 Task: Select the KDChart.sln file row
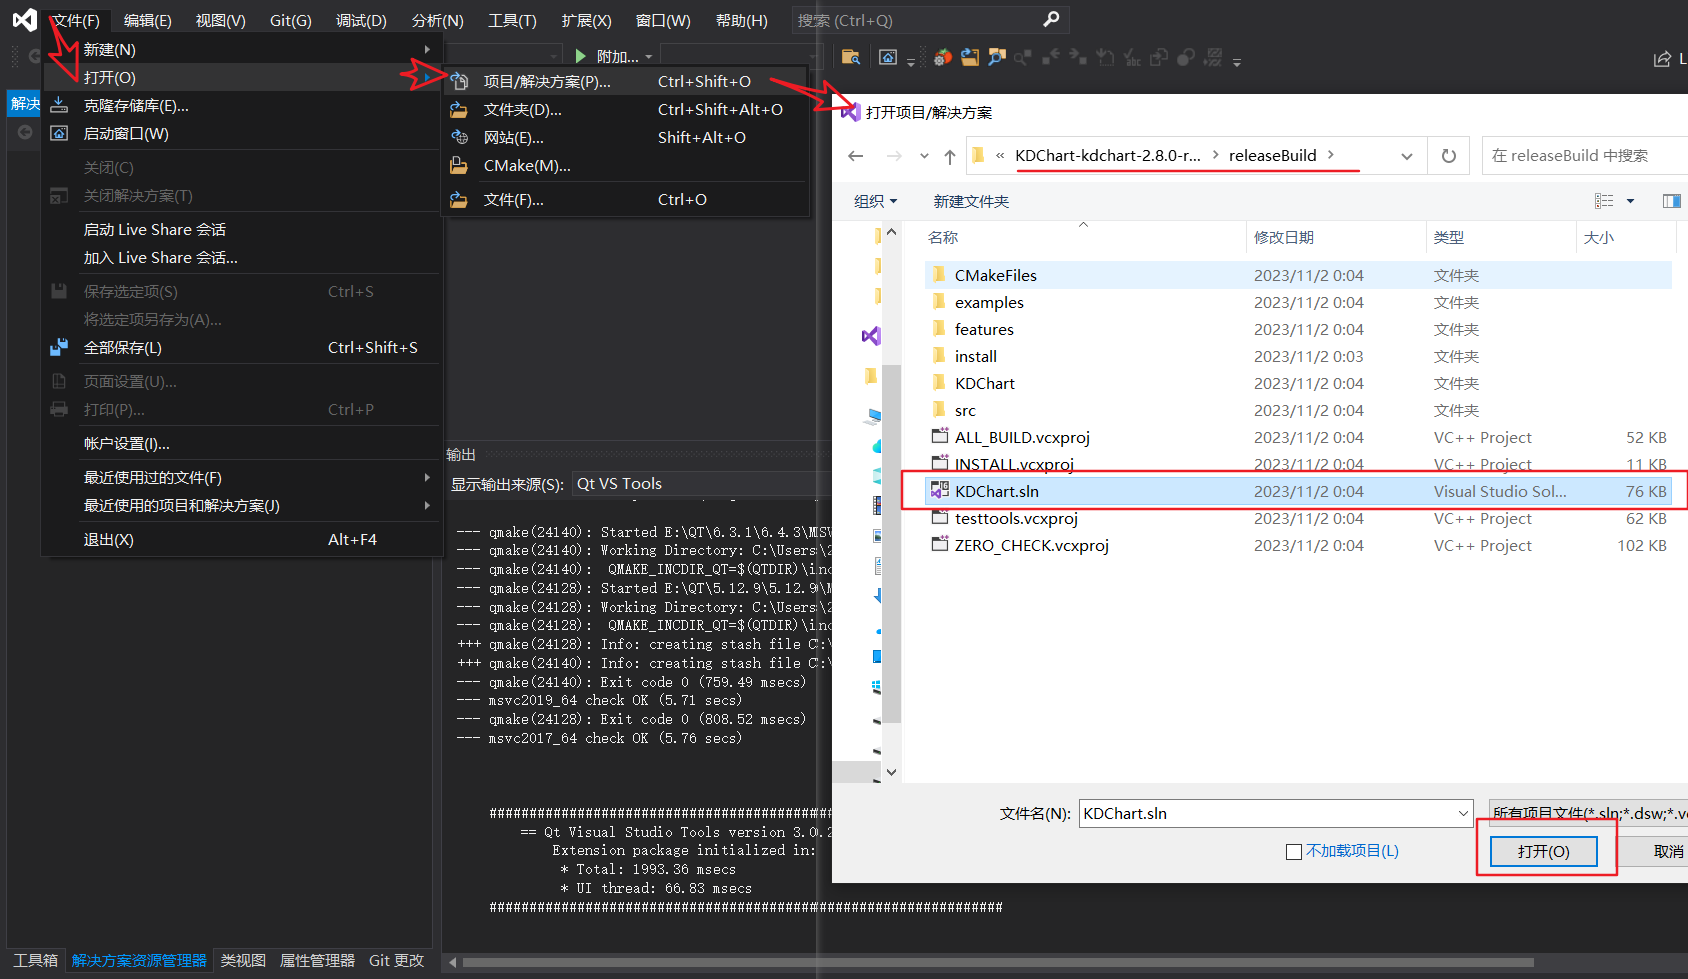[x=1298, y=491]
